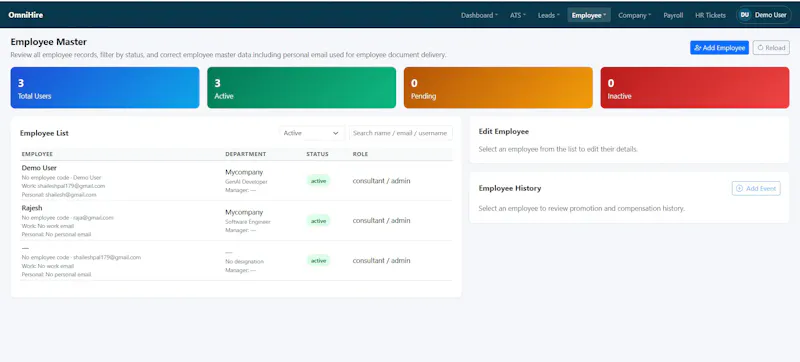Select the Rajesh employee row

pyautogui.click(x=236, y=221)
